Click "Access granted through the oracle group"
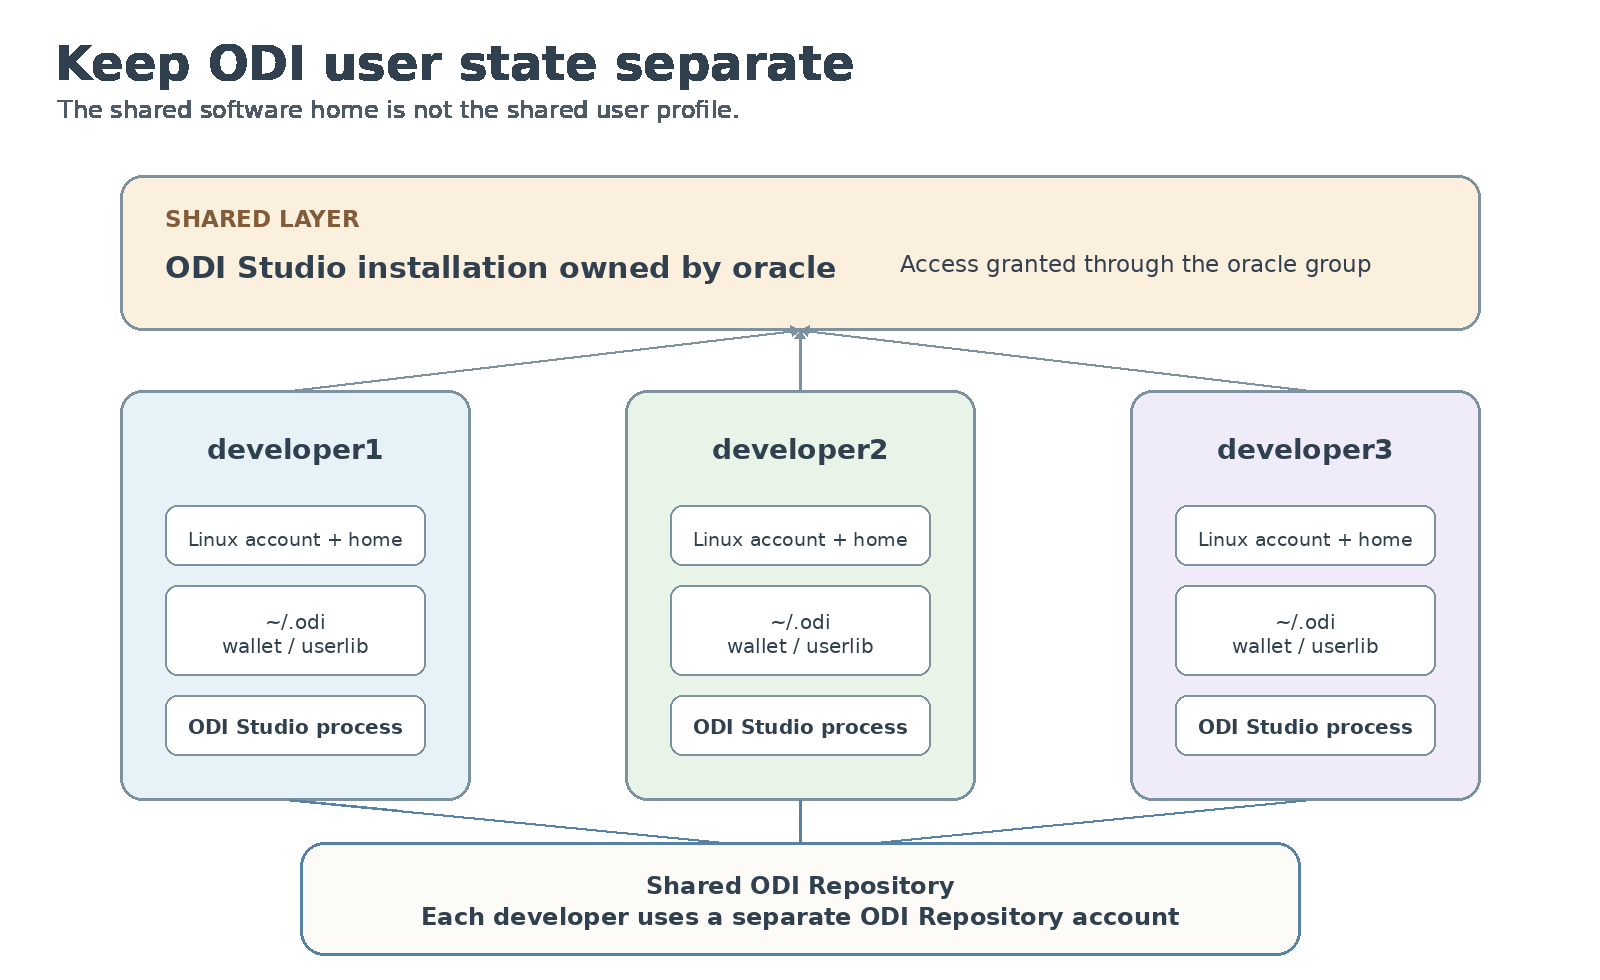Screen dimensions: 1600x980 1135,264
